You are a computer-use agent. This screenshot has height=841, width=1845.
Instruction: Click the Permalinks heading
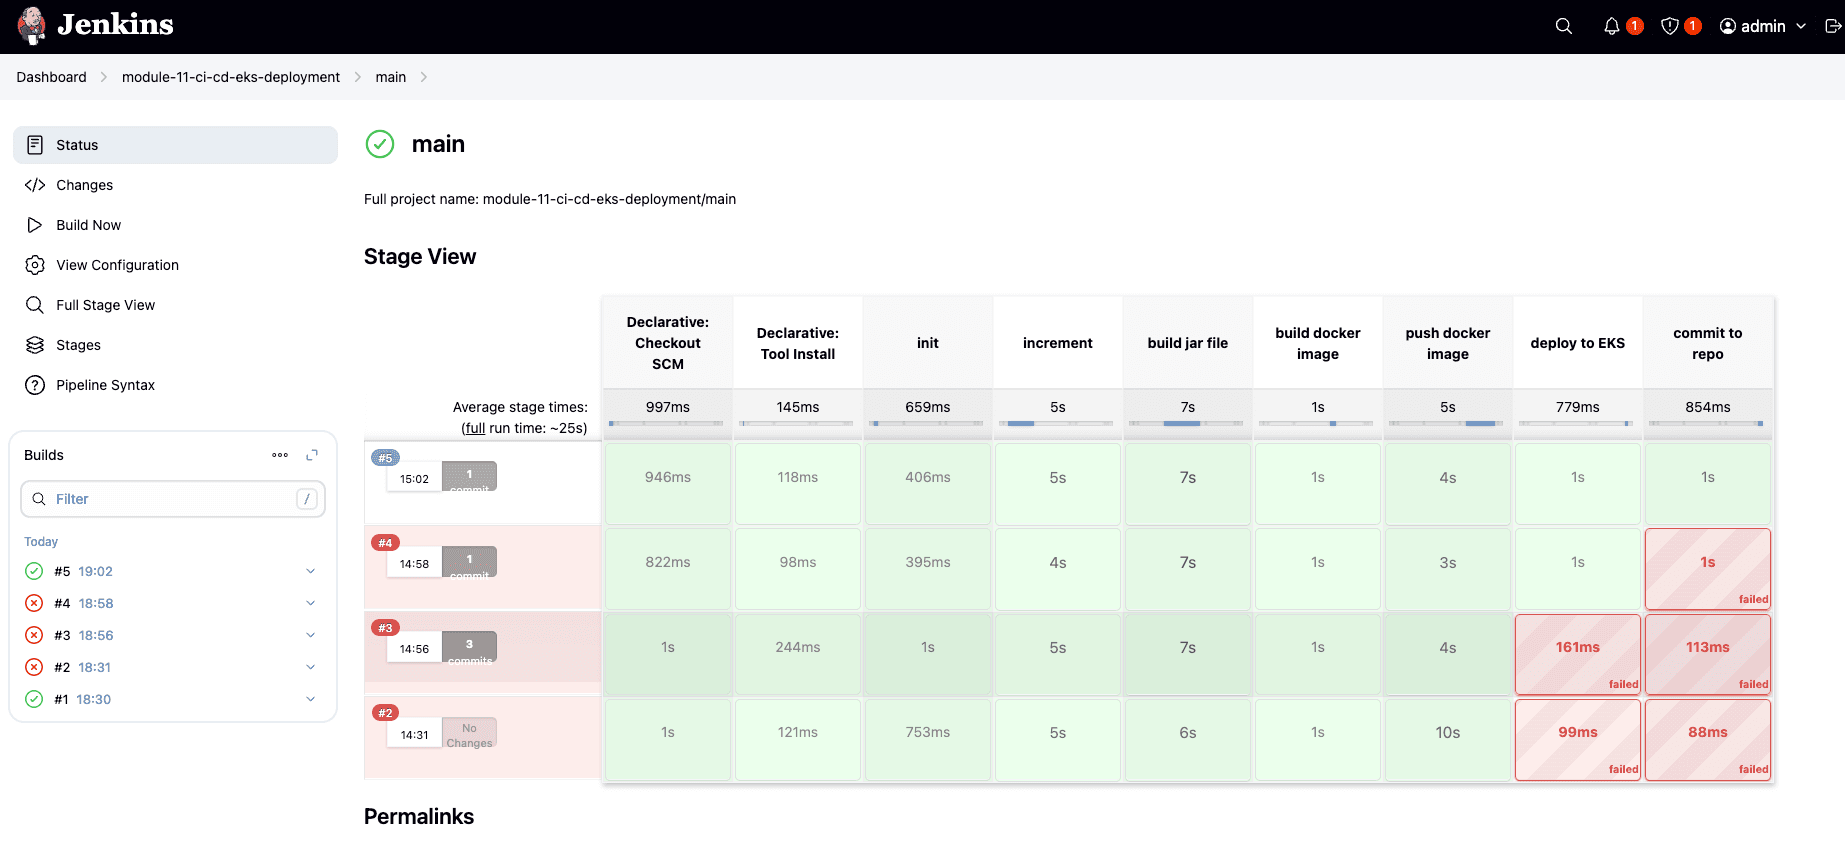(419, 816)
